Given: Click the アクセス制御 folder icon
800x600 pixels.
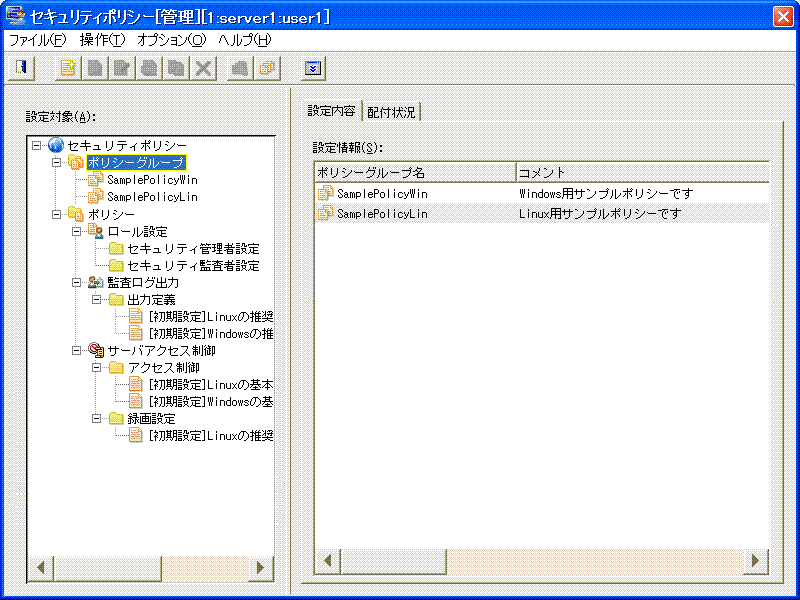Looking at the screenshot, I should point(116,367).
